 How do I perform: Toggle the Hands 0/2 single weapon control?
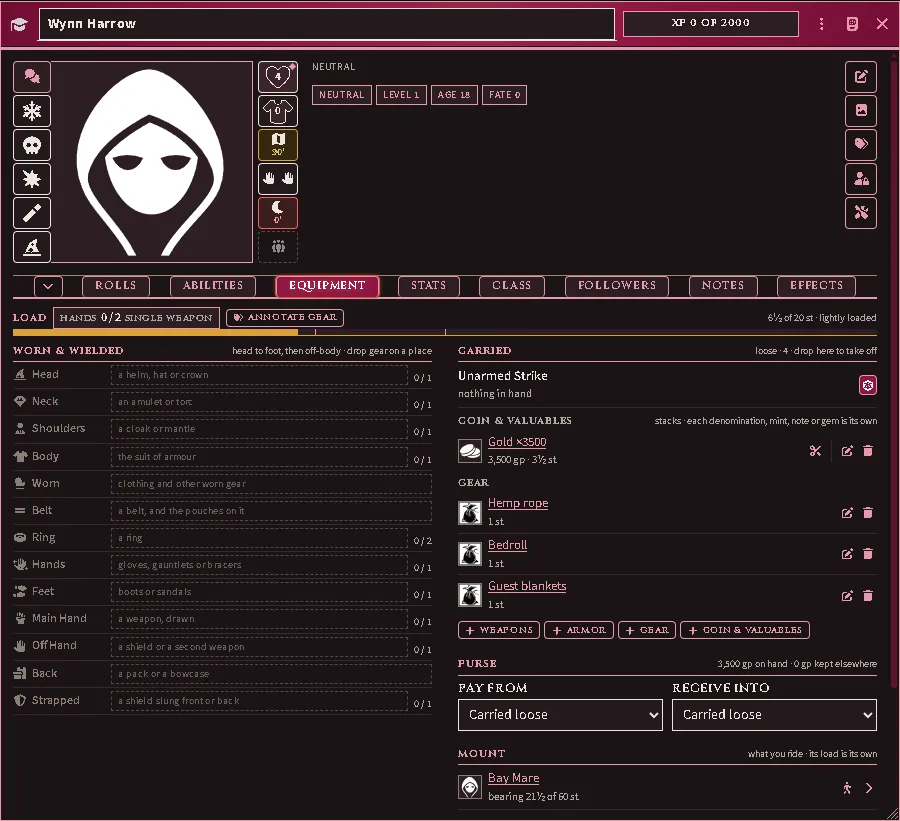click(x=136, y=317)
